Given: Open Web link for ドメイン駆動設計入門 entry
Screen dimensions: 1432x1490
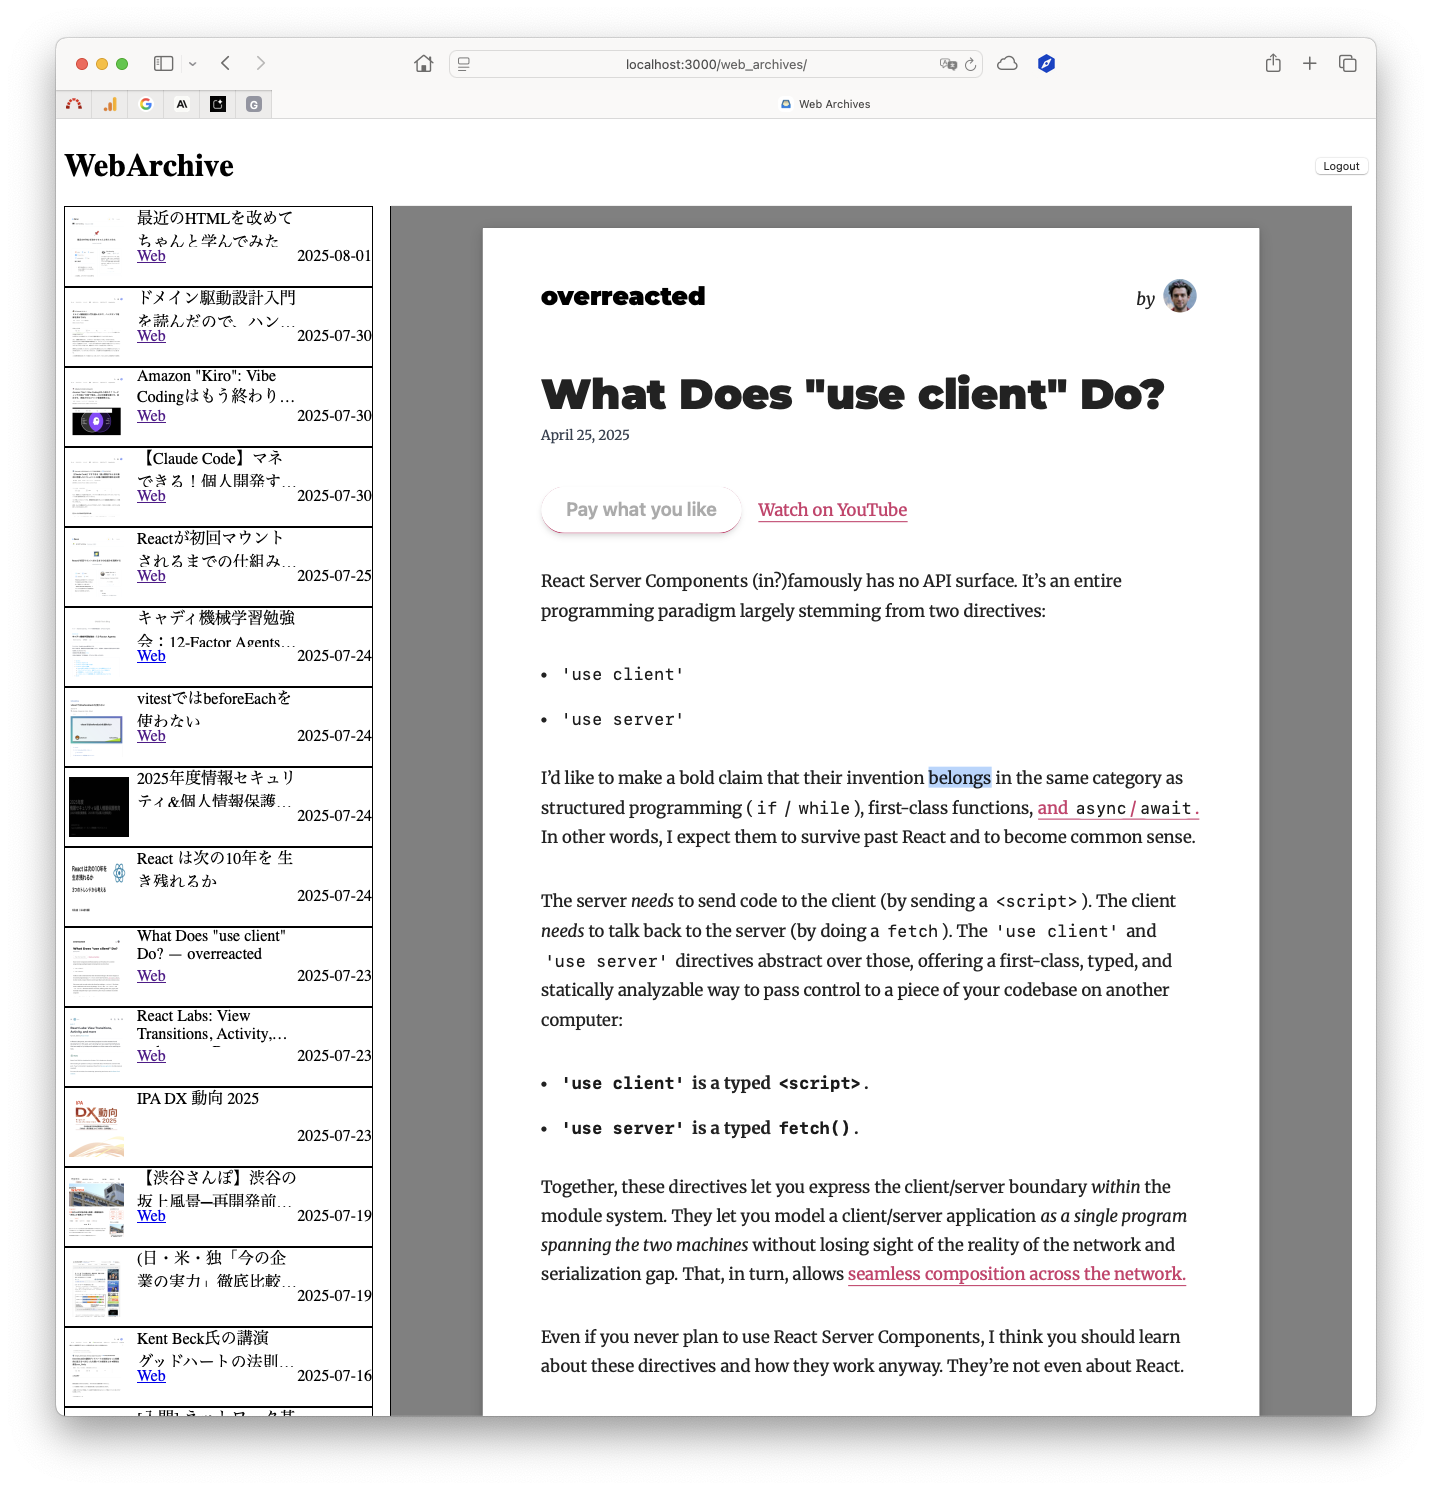Looking at the screenshot, I should tap(151, 336).
